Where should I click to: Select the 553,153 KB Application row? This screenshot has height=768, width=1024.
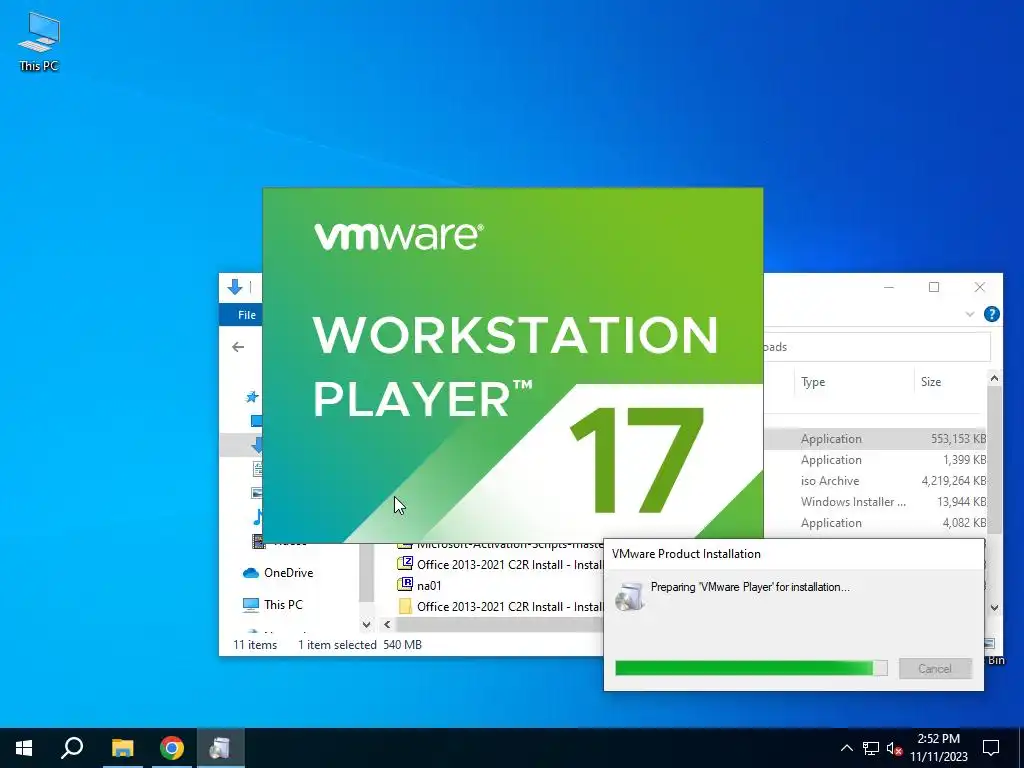coord(874,439)
